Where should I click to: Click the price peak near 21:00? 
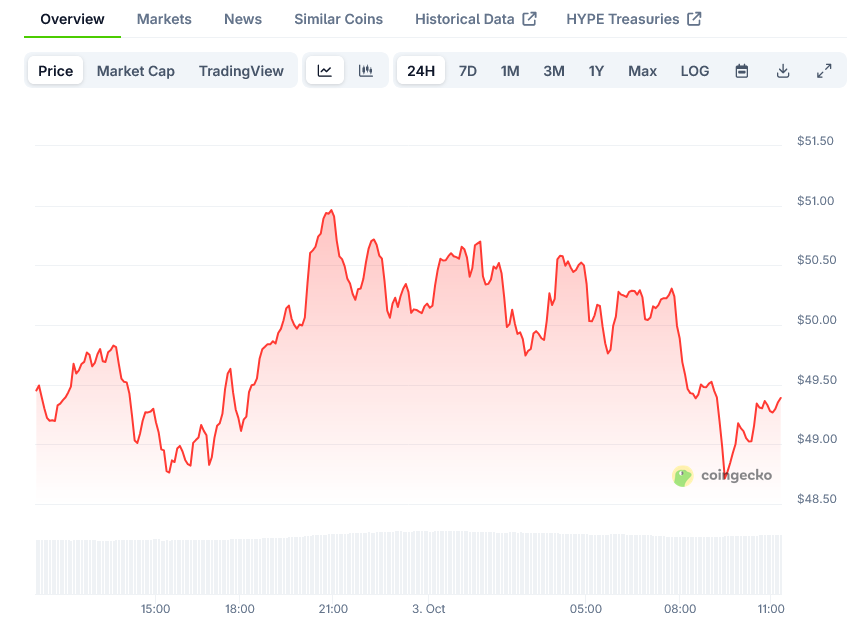[330, 211]
